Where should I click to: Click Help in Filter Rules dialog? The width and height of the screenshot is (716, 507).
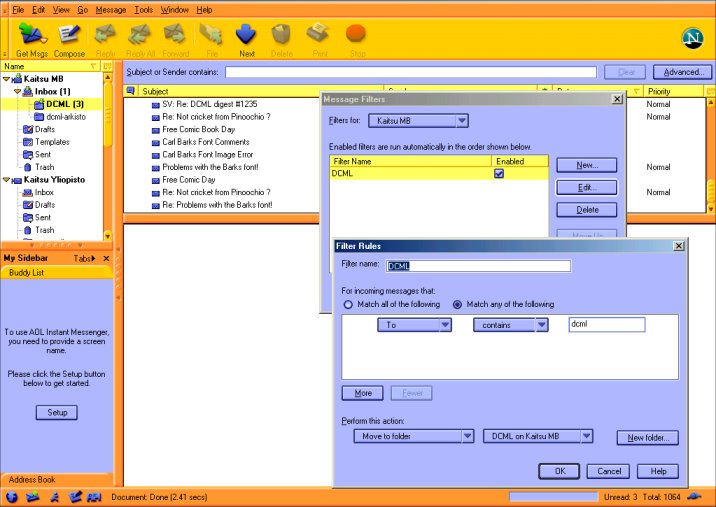click(x=658, y=471)
